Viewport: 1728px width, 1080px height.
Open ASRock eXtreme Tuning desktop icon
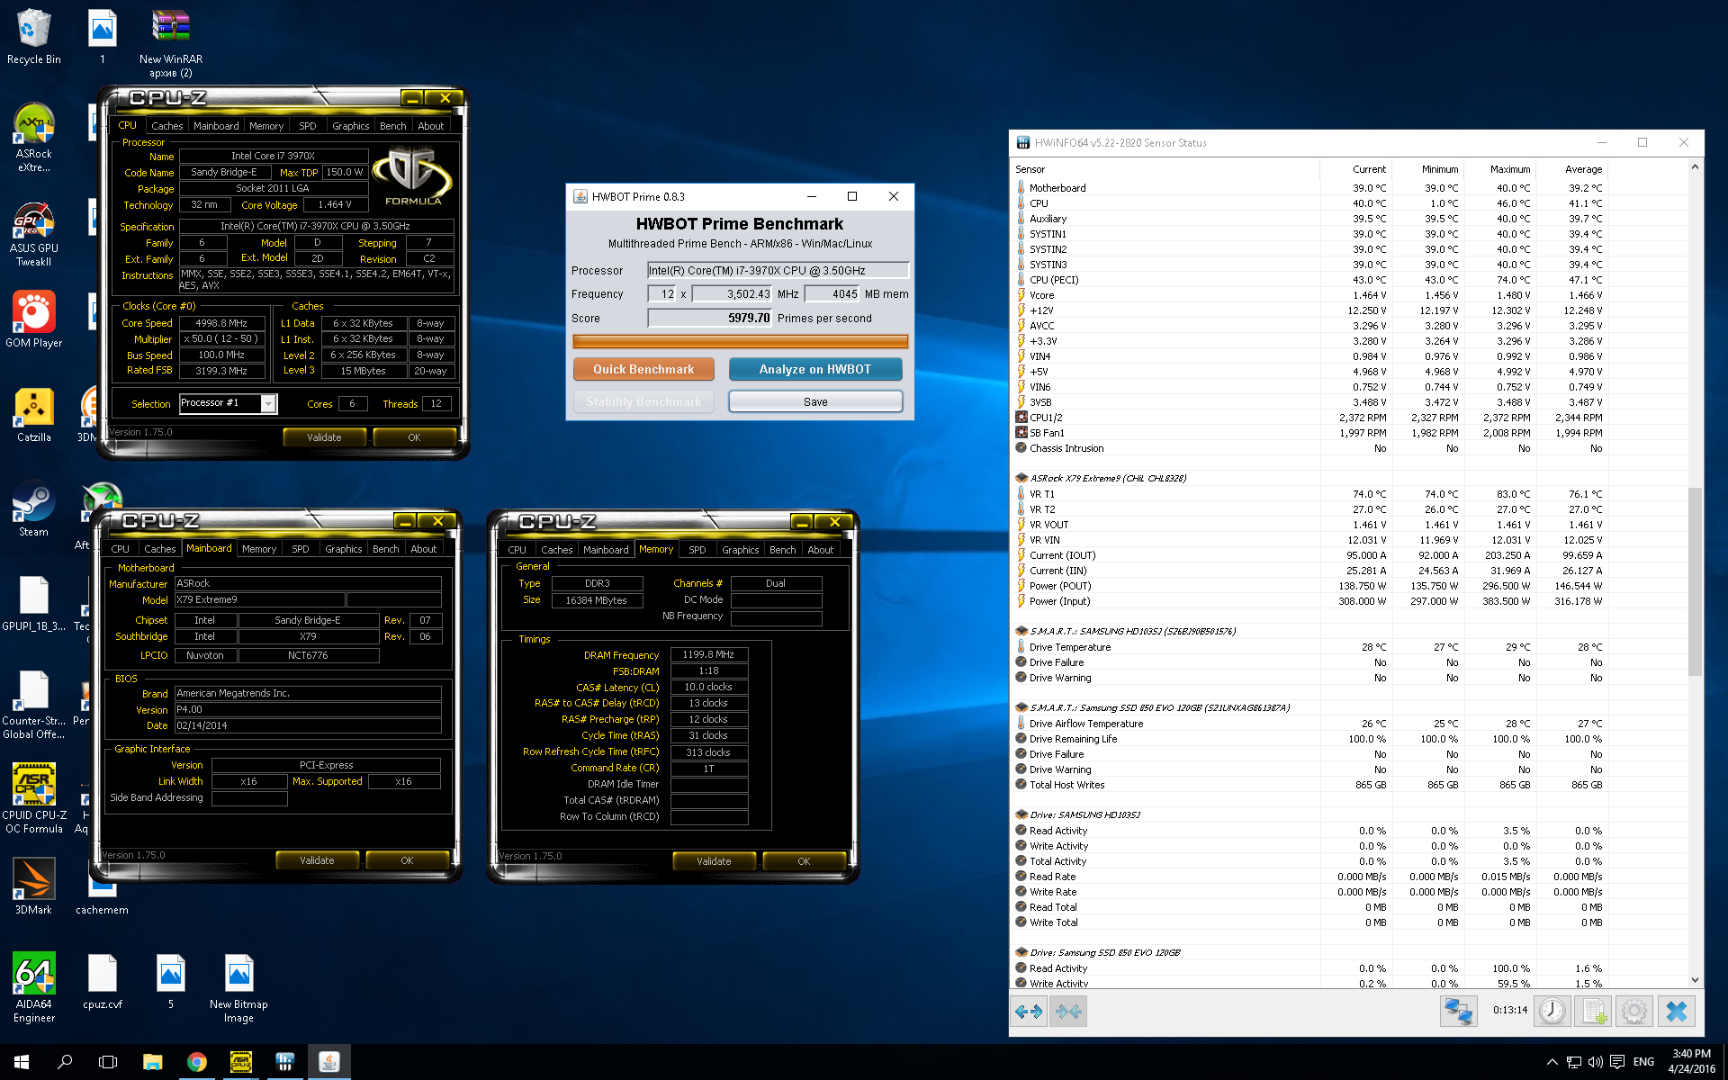click(34, 138)
